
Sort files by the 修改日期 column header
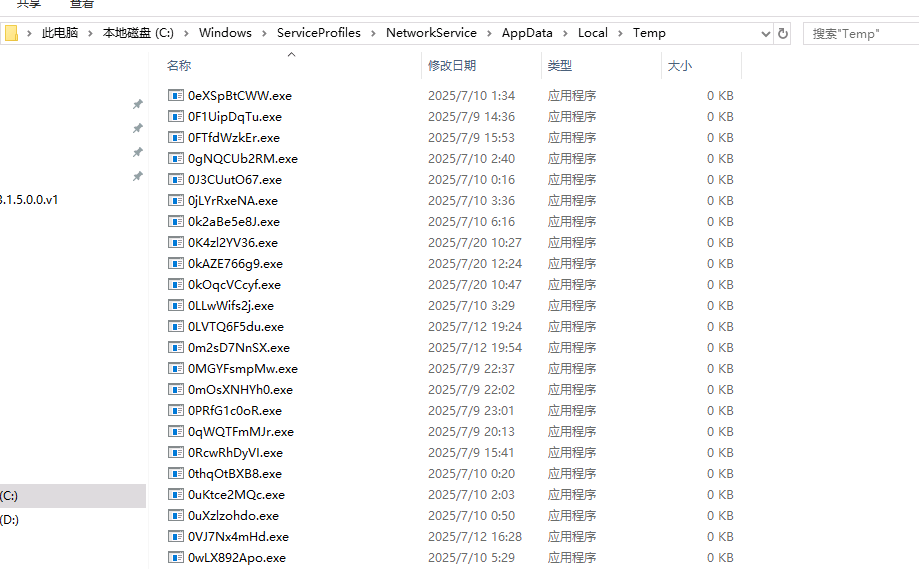pyautogui.click(x=452, y=66)
